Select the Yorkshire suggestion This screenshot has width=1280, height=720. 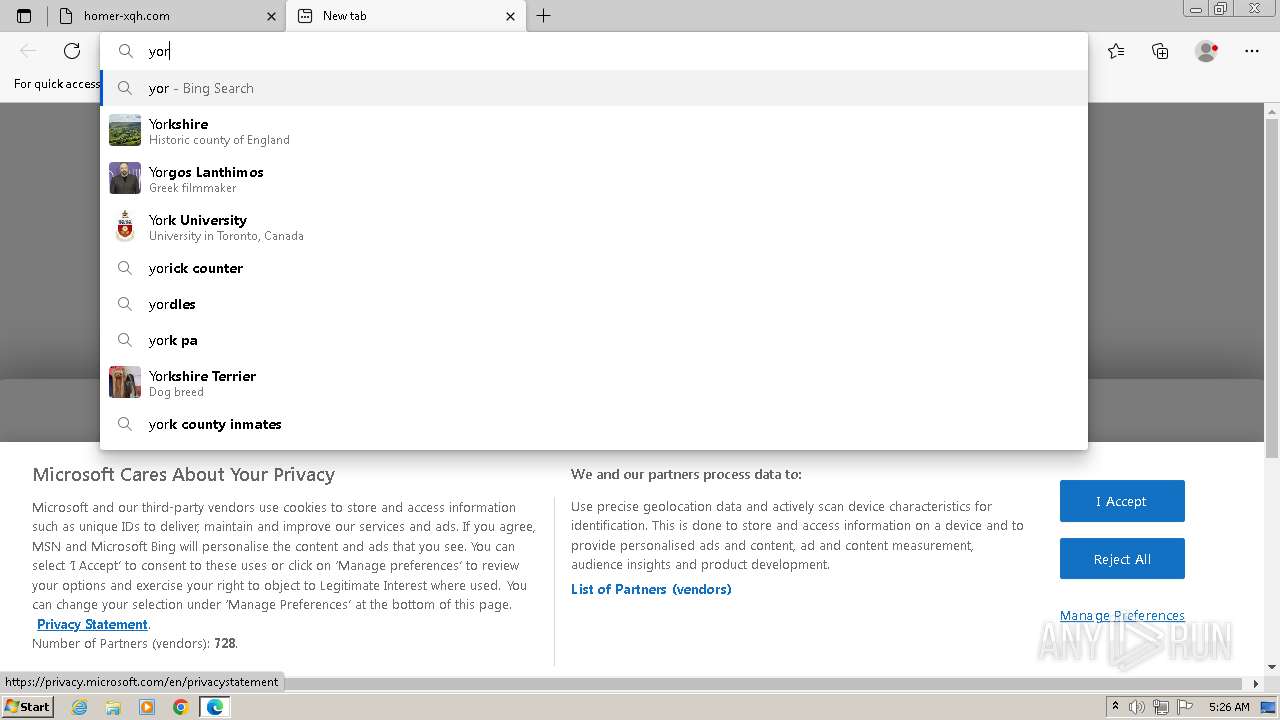pos(594,131)
